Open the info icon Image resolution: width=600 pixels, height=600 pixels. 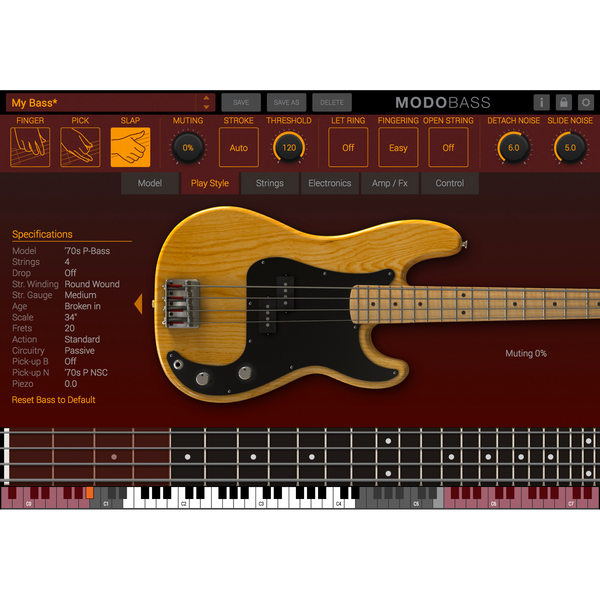[x=541, y=103]
